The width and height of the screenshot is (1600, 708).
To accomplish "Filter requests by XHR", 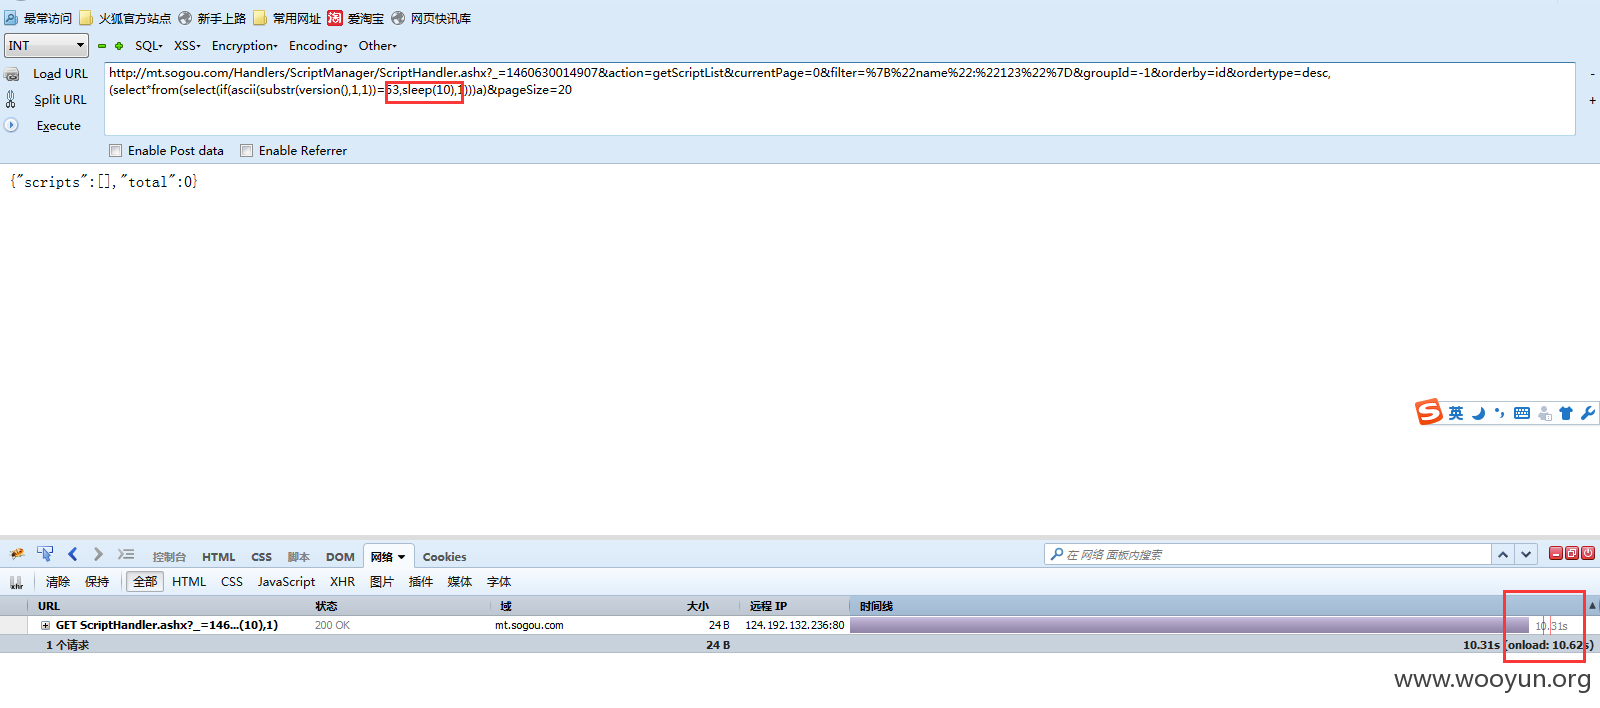I will click(342, 582).
